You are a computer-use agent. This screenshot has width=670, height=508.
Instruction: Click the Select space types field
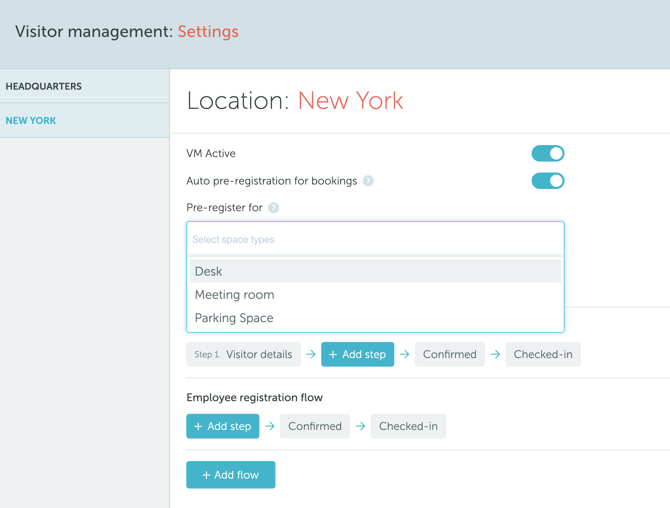tap(375, 239)
